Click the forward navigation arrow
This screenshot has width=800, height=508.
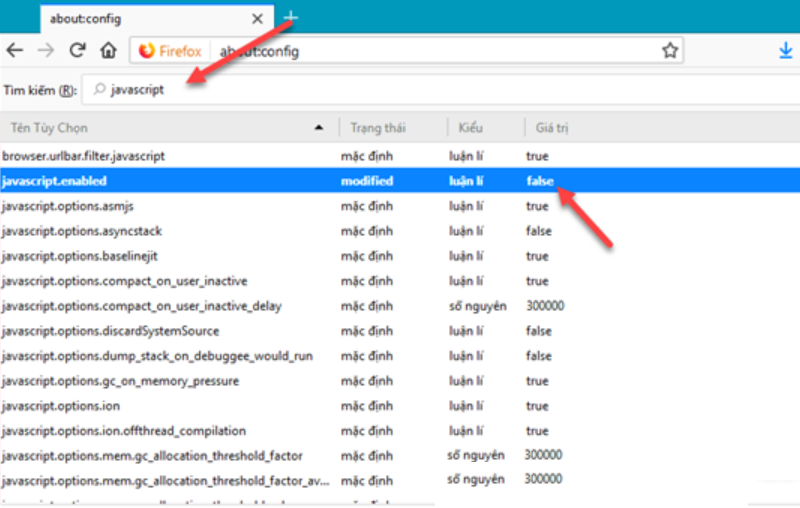pos(46,50)
